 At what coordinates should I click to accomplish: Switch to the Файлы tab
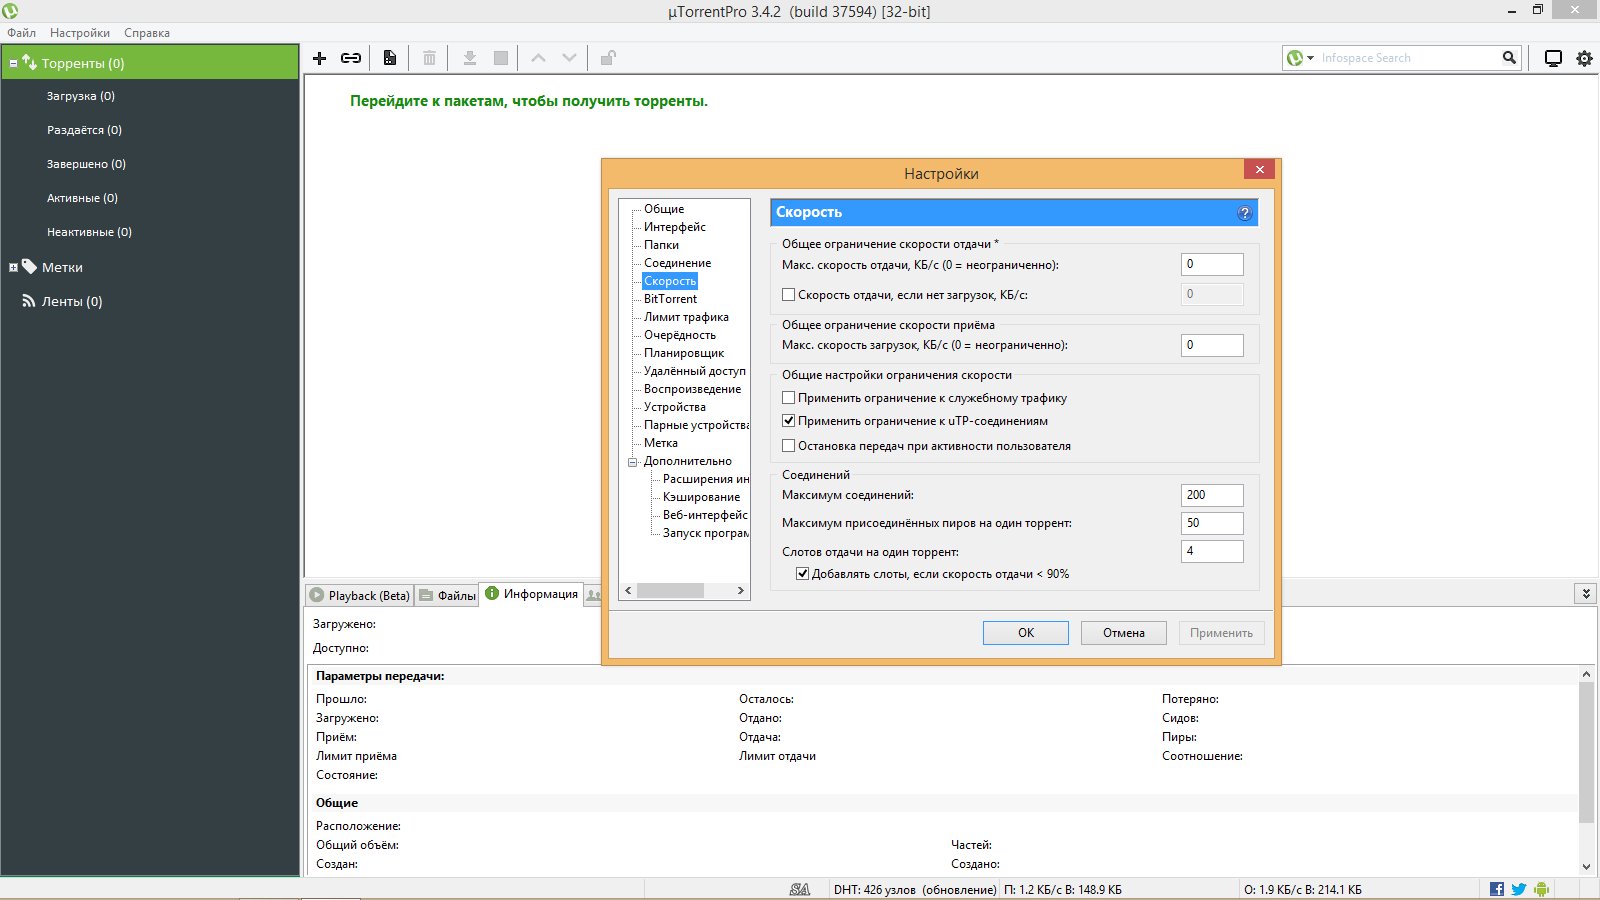tap(447, 595)
